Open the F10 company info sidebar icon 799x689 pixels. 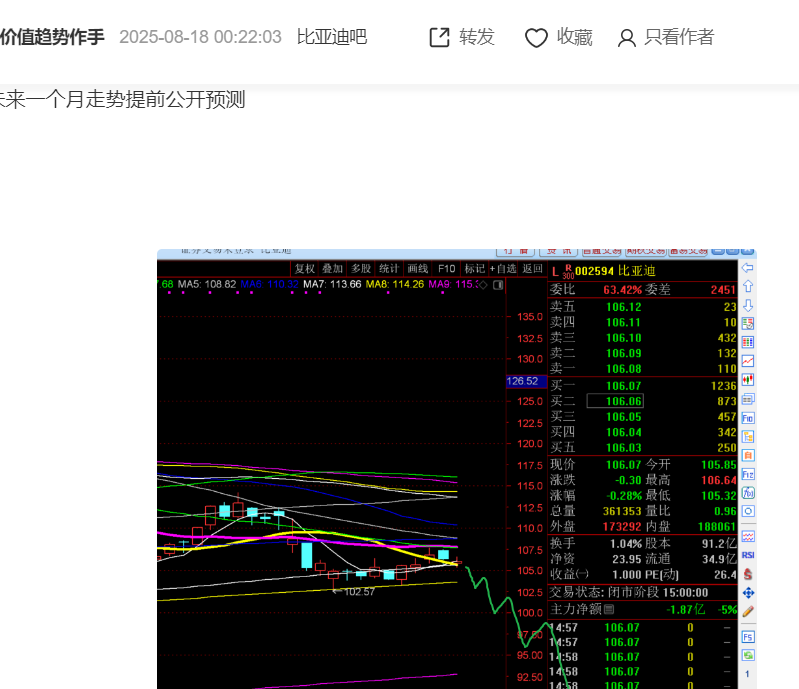[x=748, y=418]
